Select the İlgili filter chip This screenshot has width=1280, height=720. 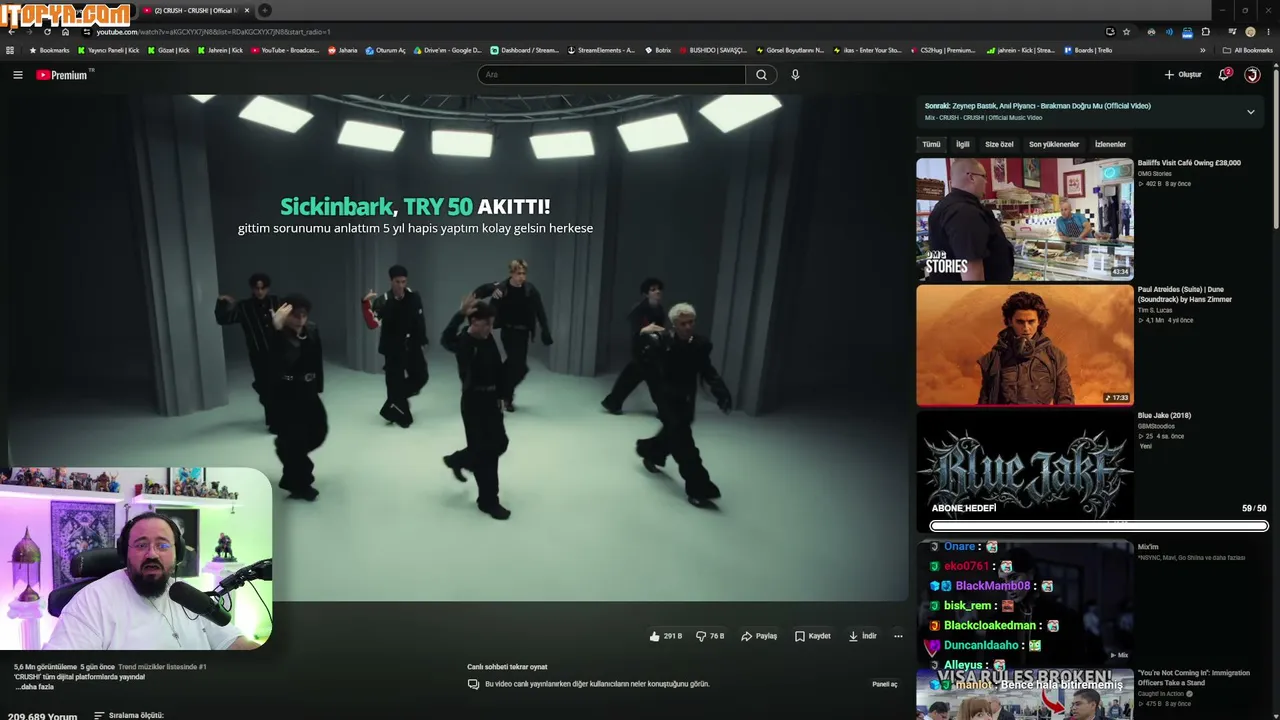[963, 144]
